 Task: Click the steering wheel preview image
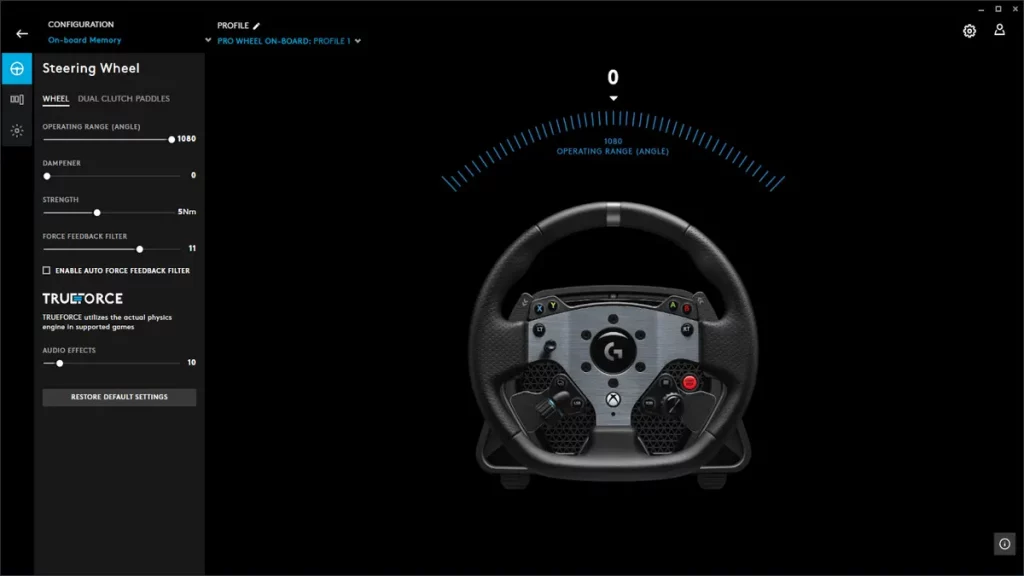(x=614, y=345)
